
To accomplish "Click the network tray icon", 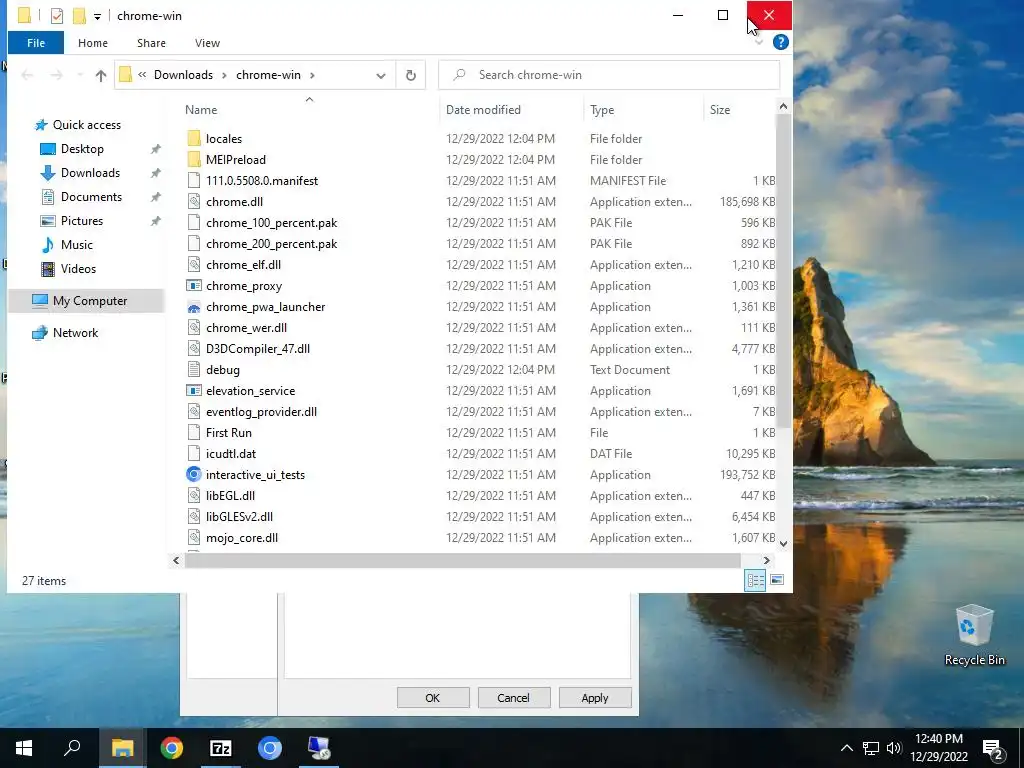I will 871,748.
